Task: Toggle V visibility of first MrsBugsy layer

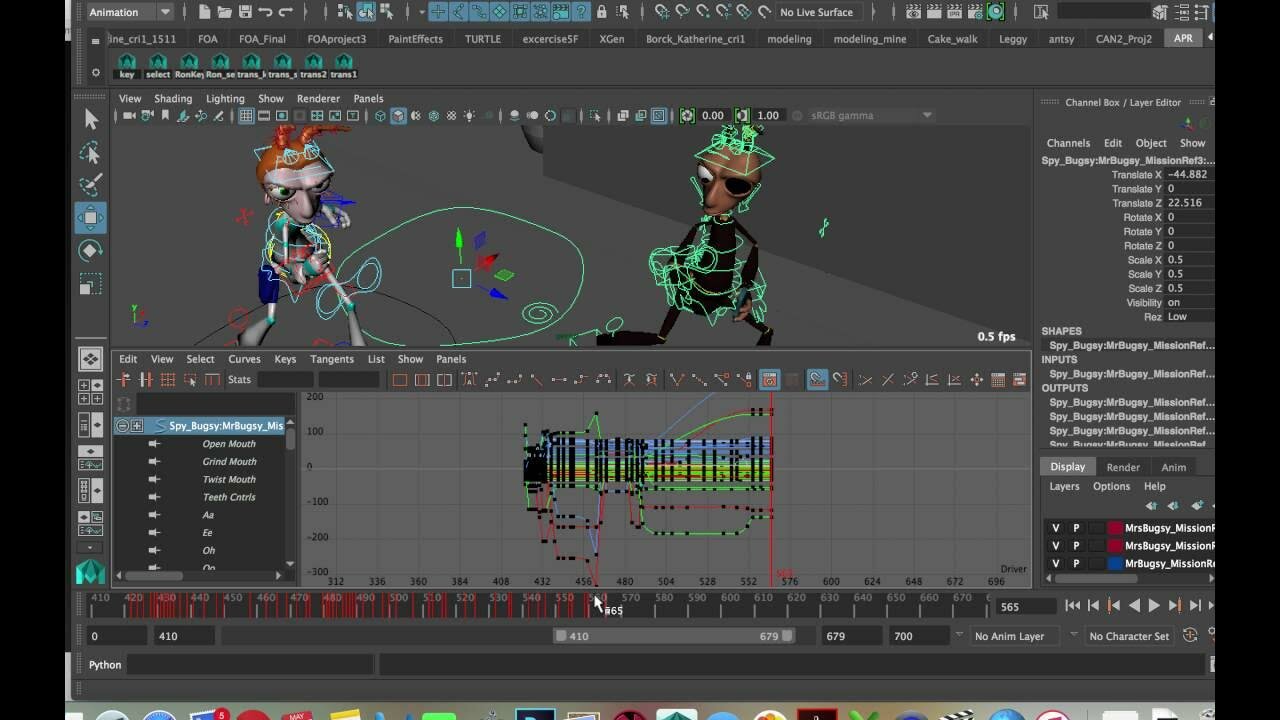Action: 1055,528
